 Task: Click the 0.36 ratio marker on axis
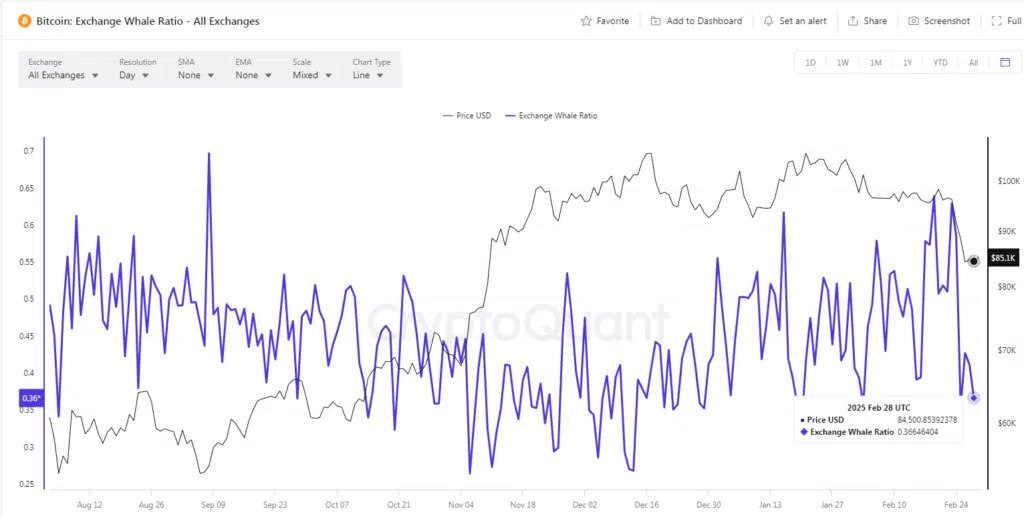(31, 398)
